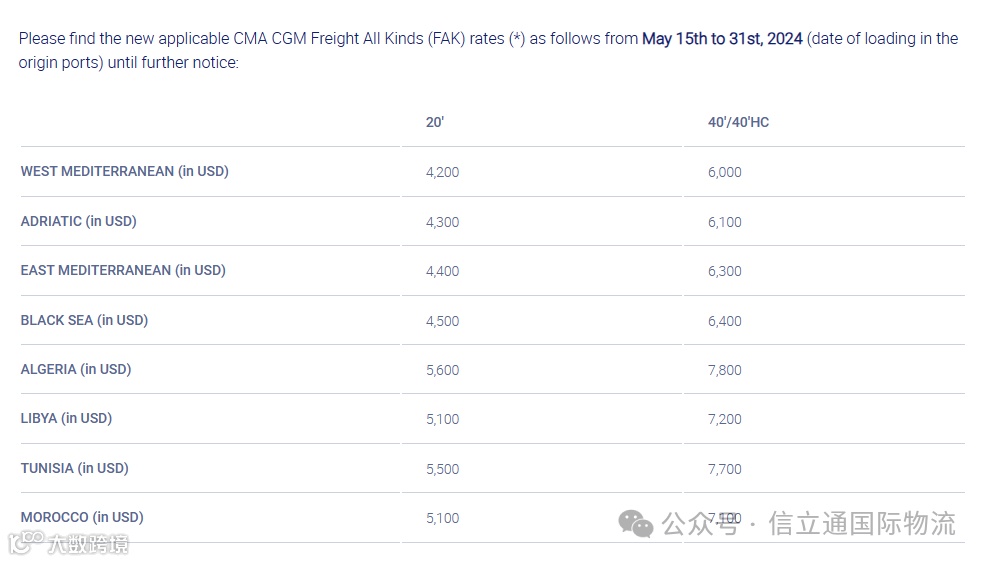986x562 pixels.
Task: Select the 5,600 rate for Algeria
Action: point(442,370)
